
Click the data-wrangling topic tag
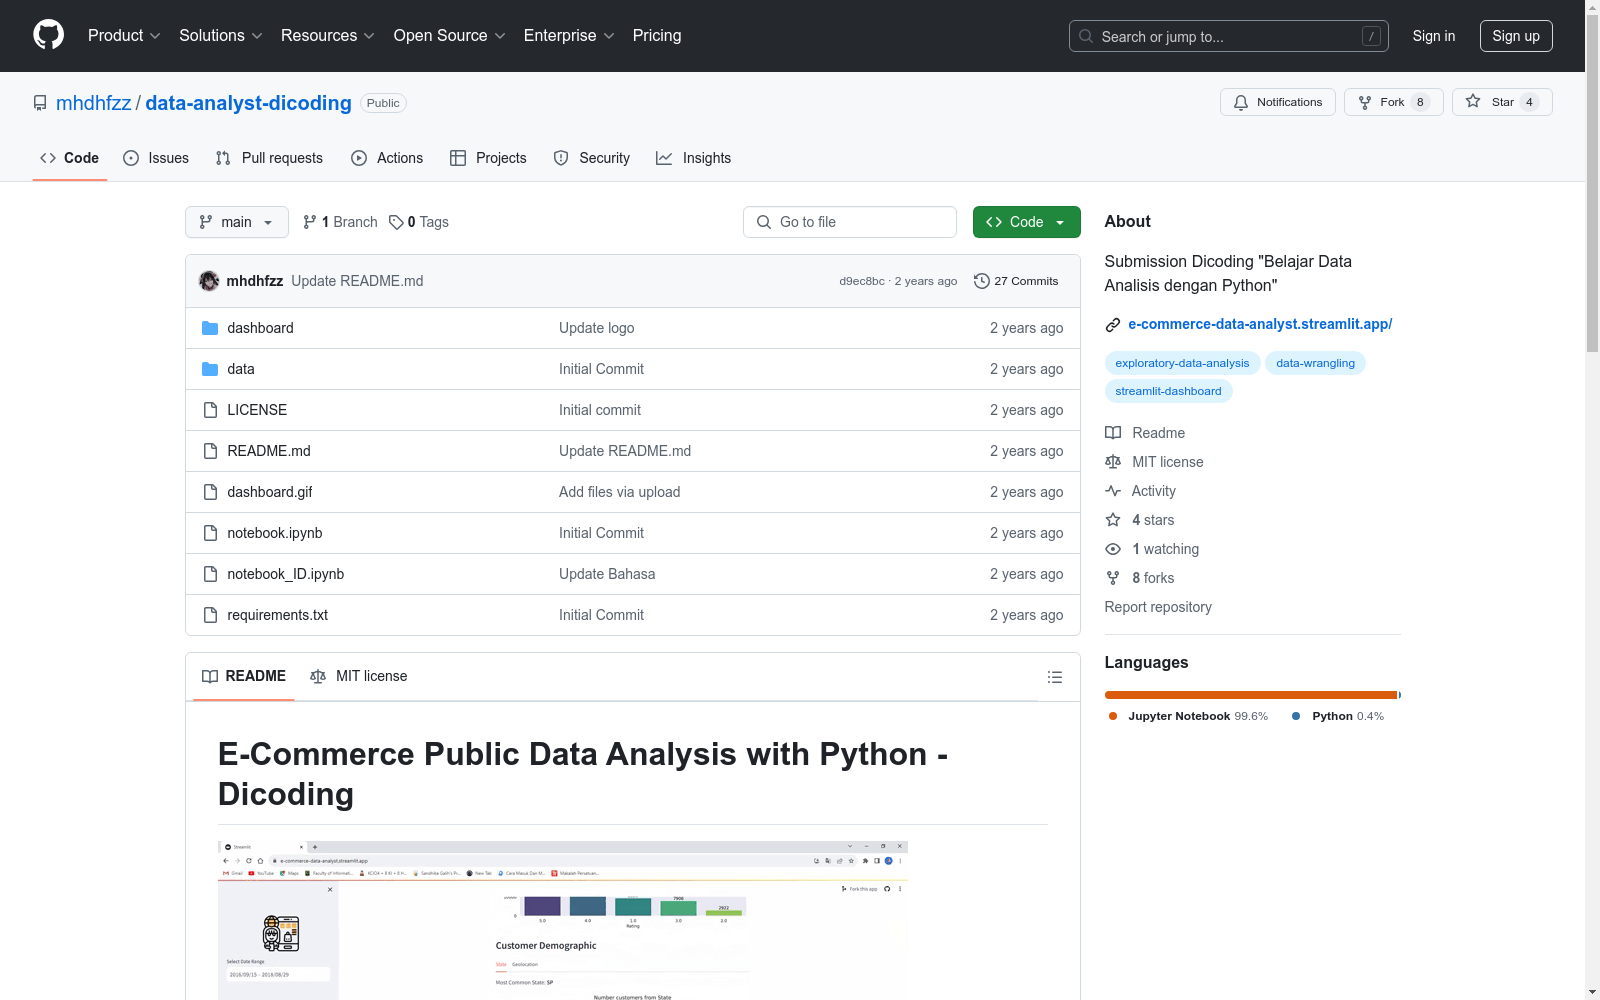pyautogui.click(x=1315, y=363)
